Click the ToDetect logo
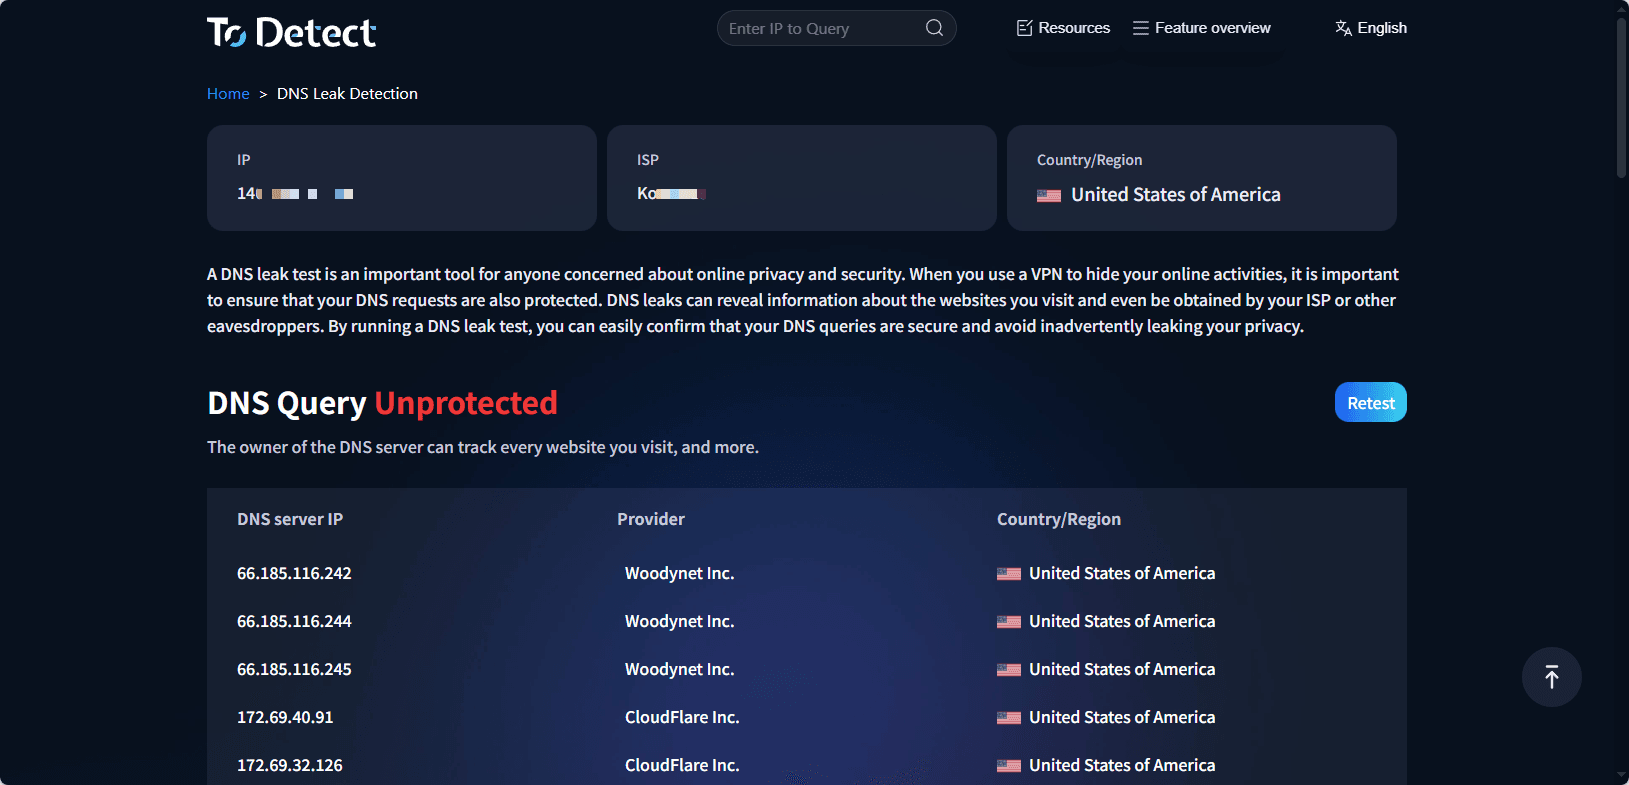This screenshot has width=1629, height=785. tap(291, 33)
